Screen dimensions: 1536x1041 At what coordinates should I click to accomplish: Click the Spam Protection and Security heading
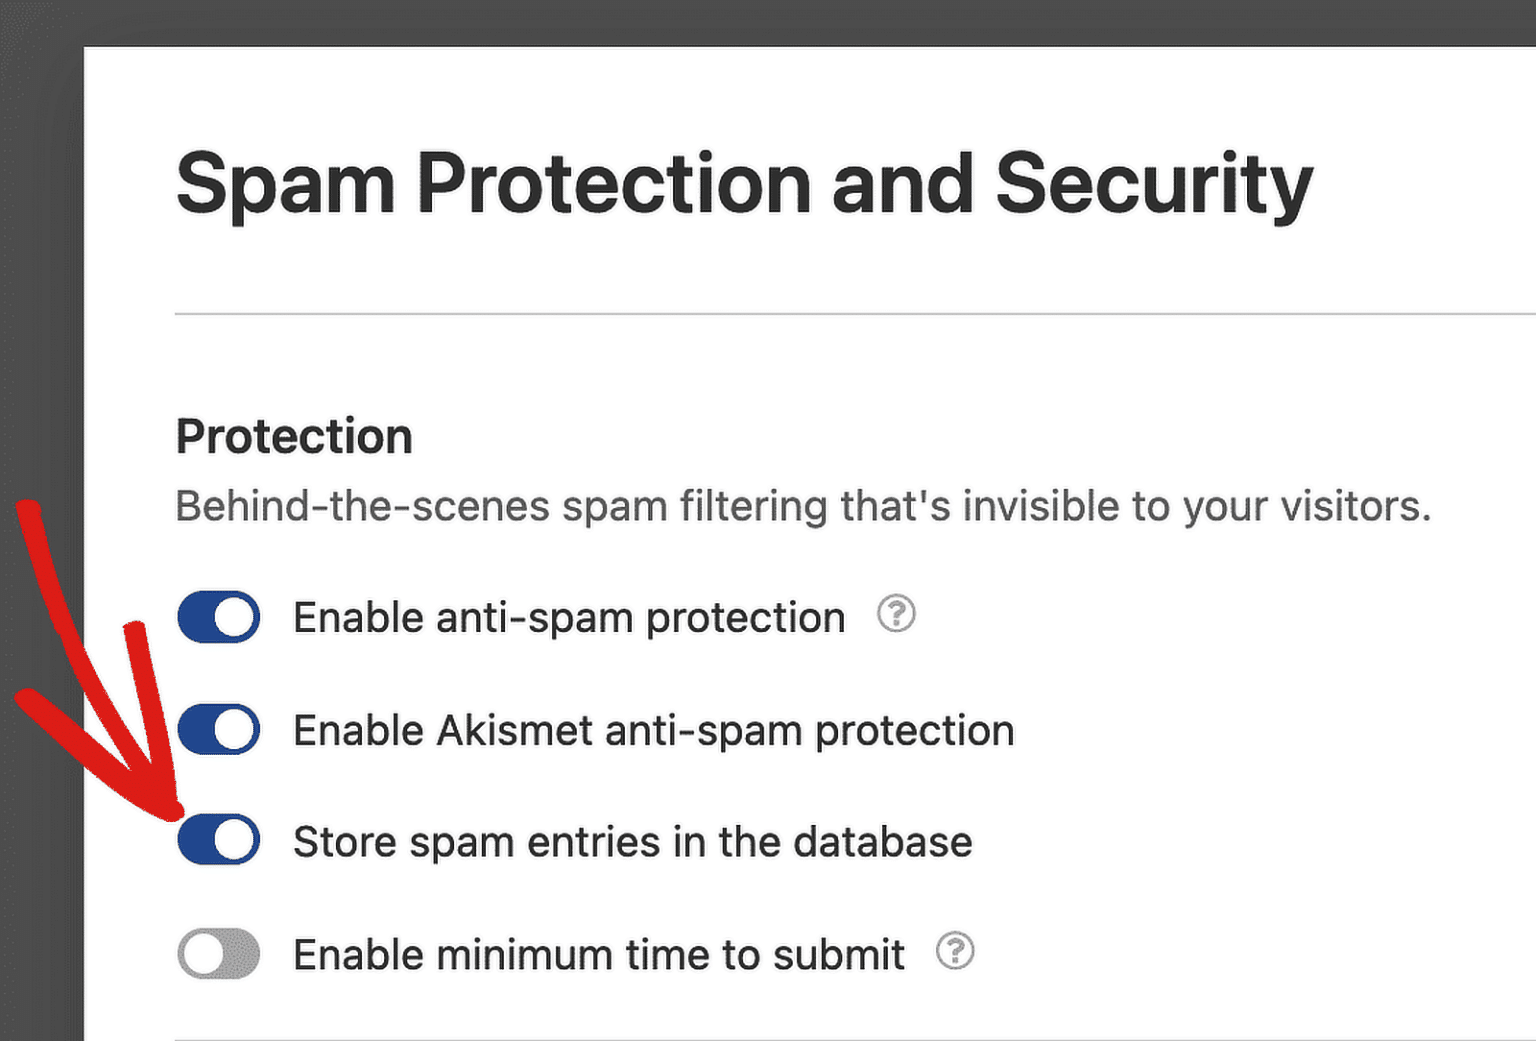pos(744,184)
